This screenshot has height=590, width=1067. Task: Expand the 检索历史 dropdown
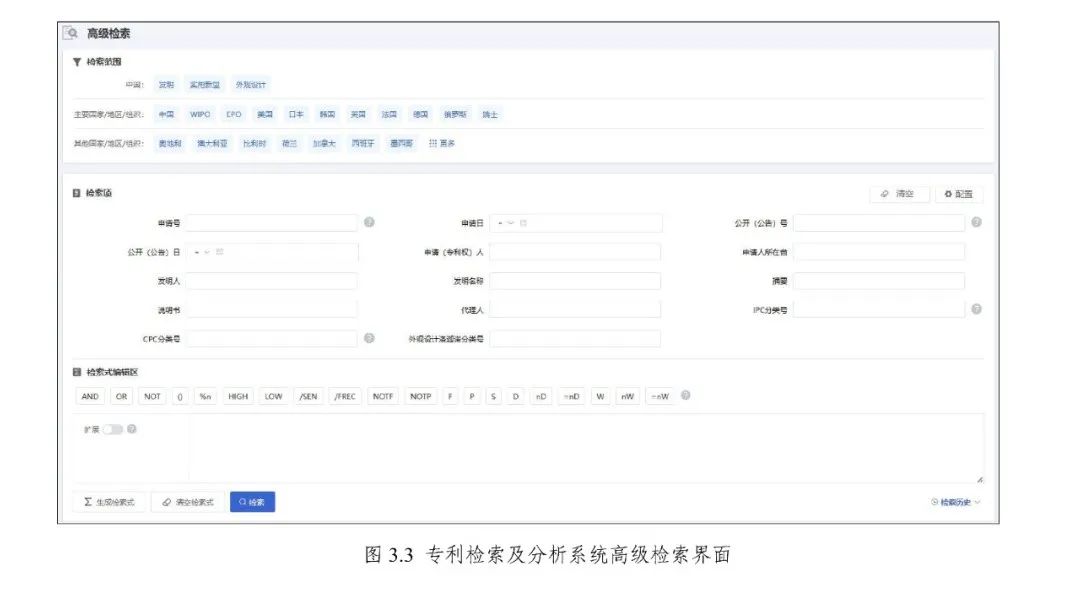pos(955,502)
